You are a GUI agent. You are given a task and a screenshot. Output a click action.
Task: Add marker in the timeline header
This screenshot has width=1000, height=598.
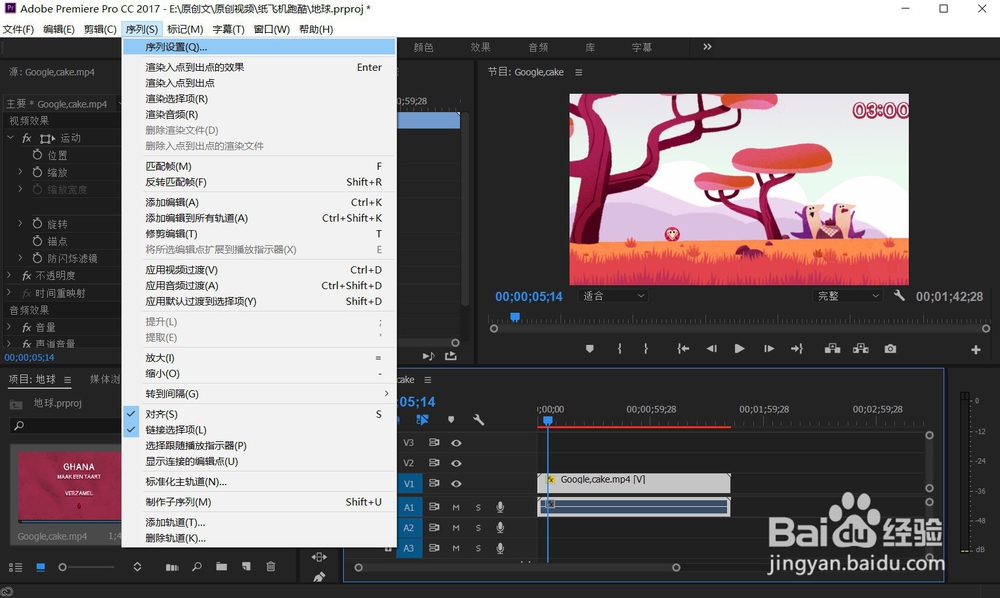coord(451,419)
